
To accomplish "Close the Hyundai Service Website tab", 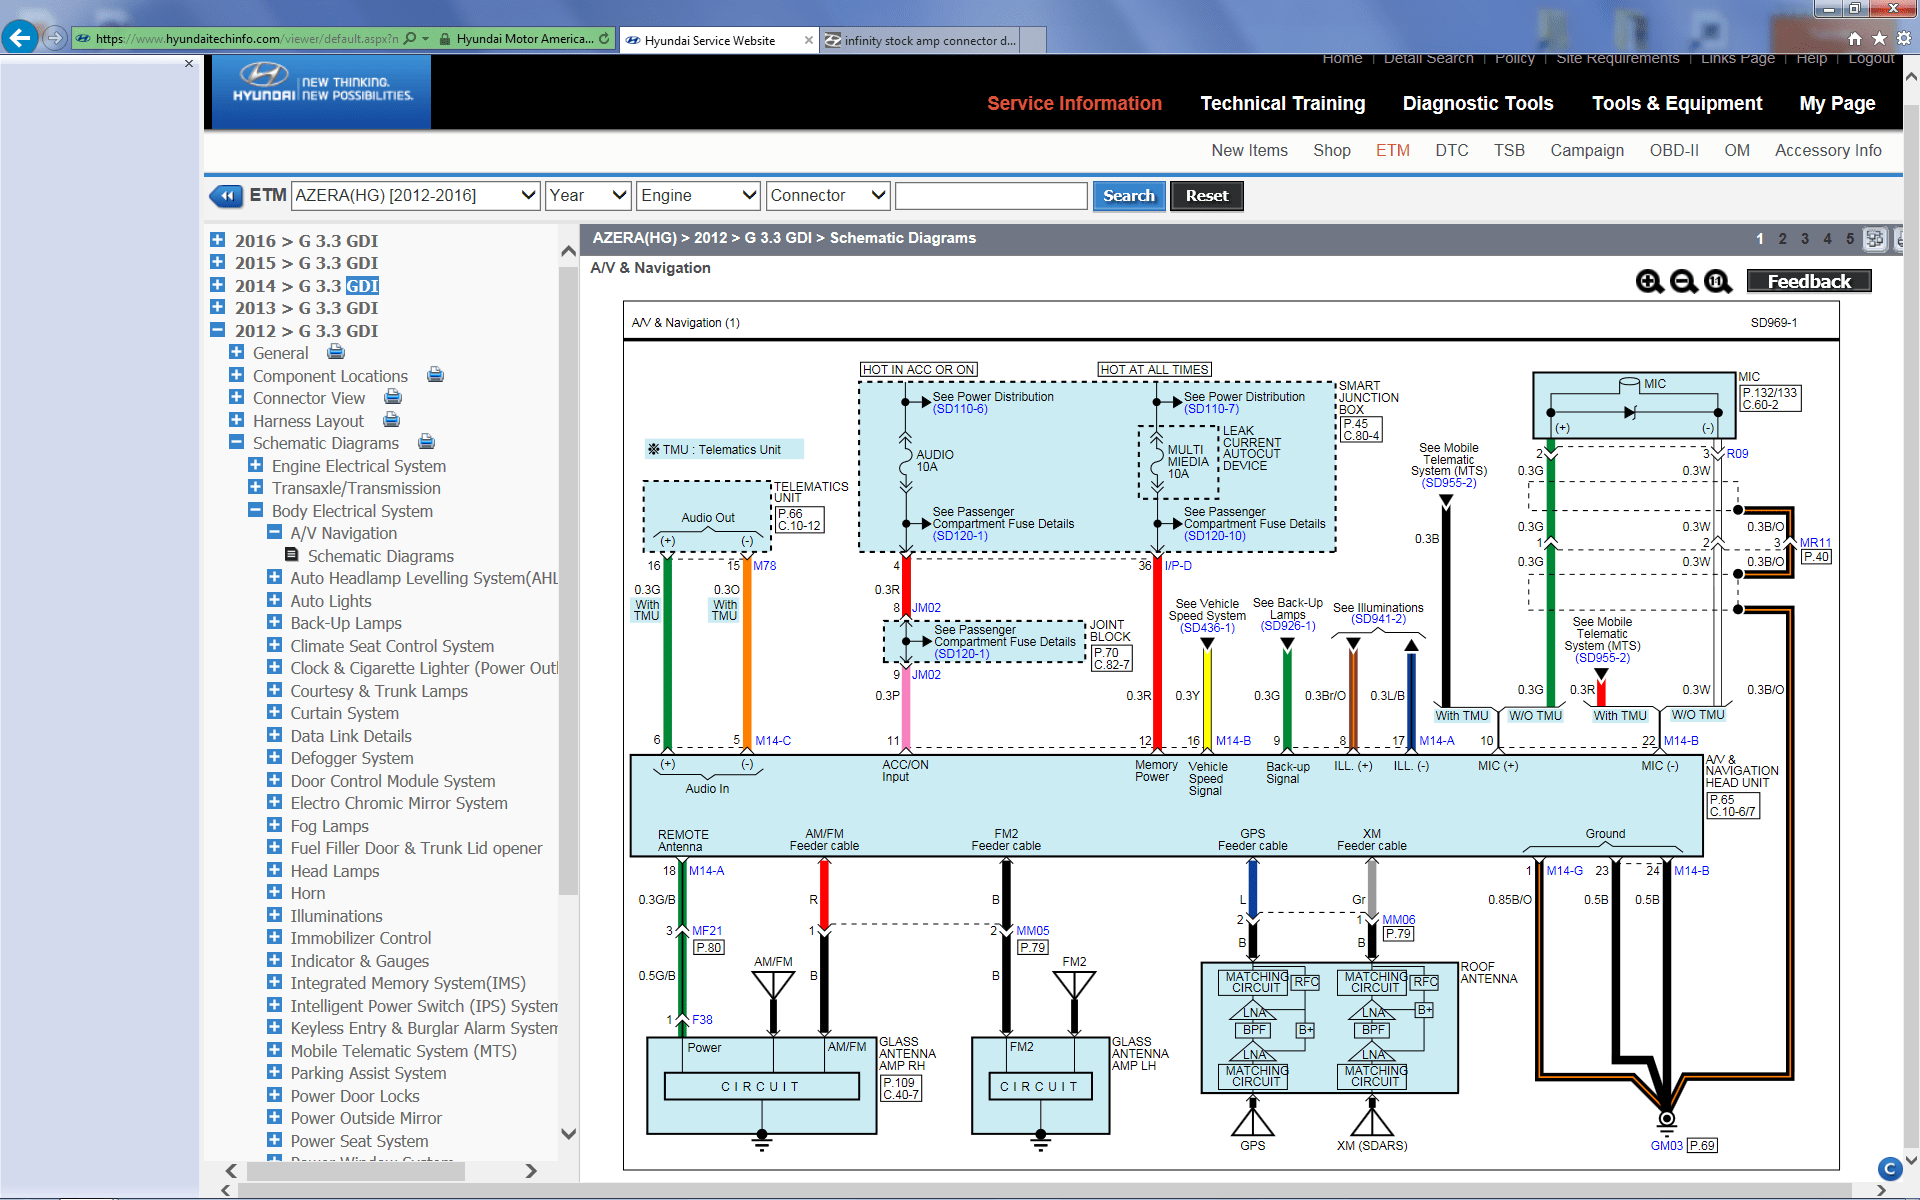I will click(x=808, y=40).
